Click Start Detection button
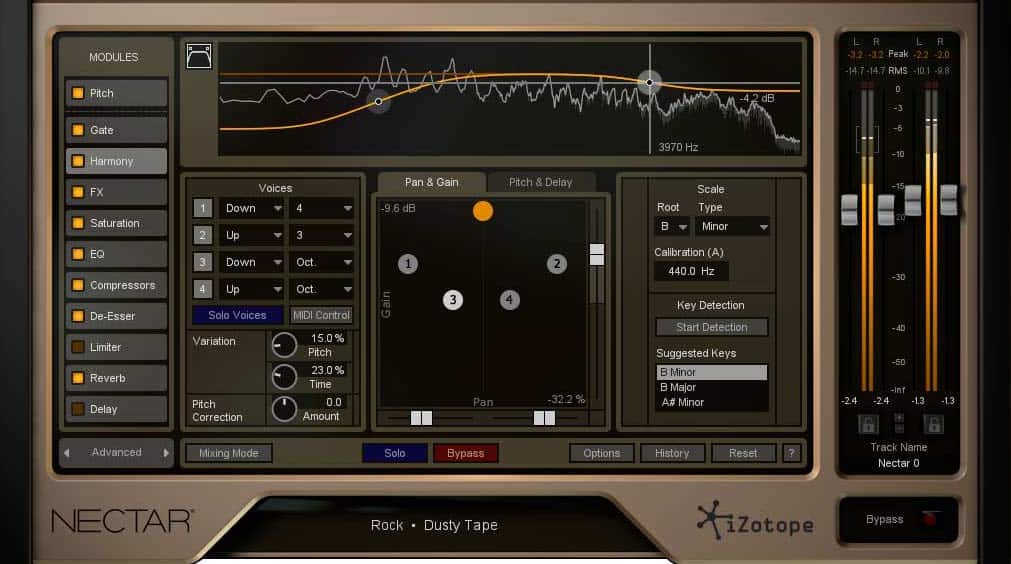 point(712,327)
